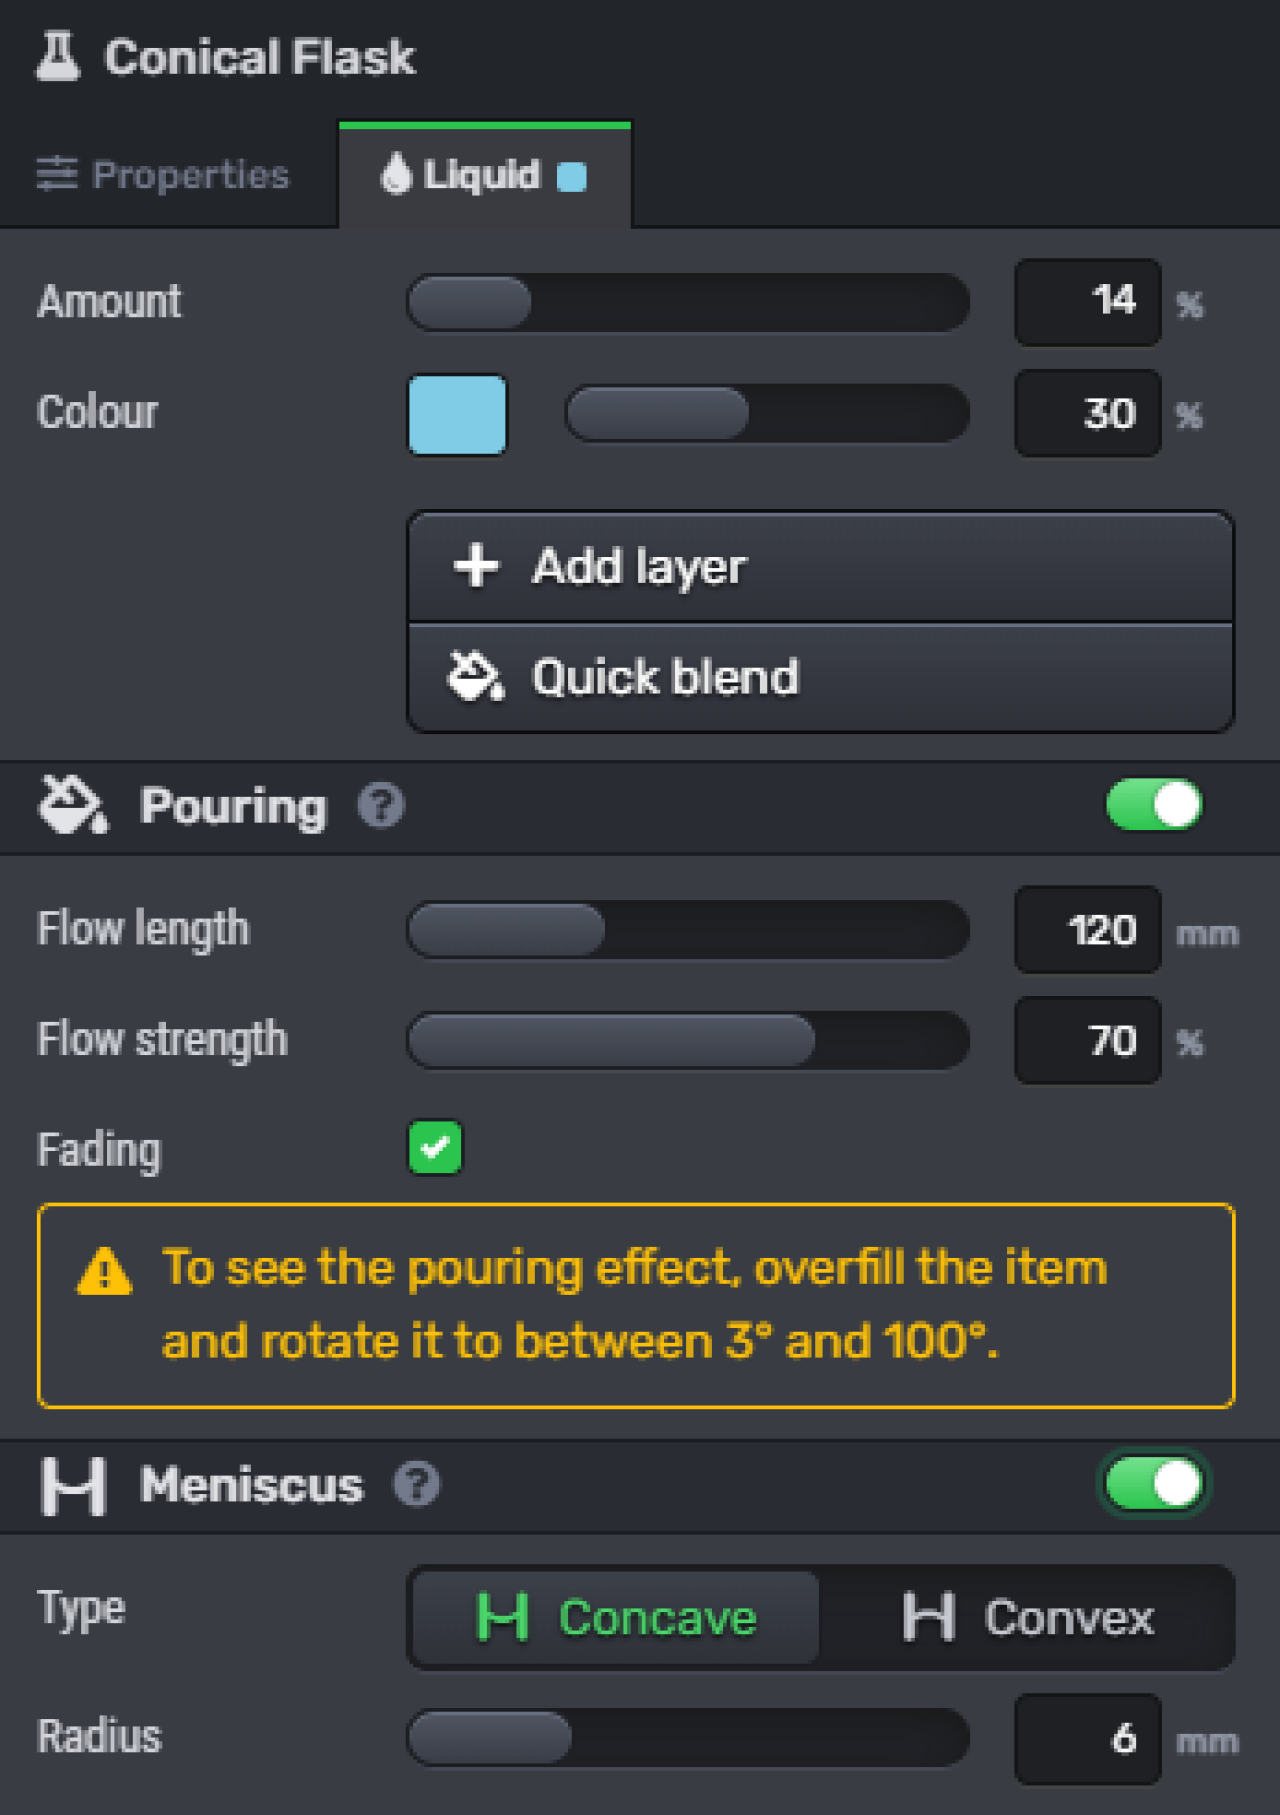1280x1815 pixels.
Task: Click the Amount slider track
Action: (x=688, y=302)
